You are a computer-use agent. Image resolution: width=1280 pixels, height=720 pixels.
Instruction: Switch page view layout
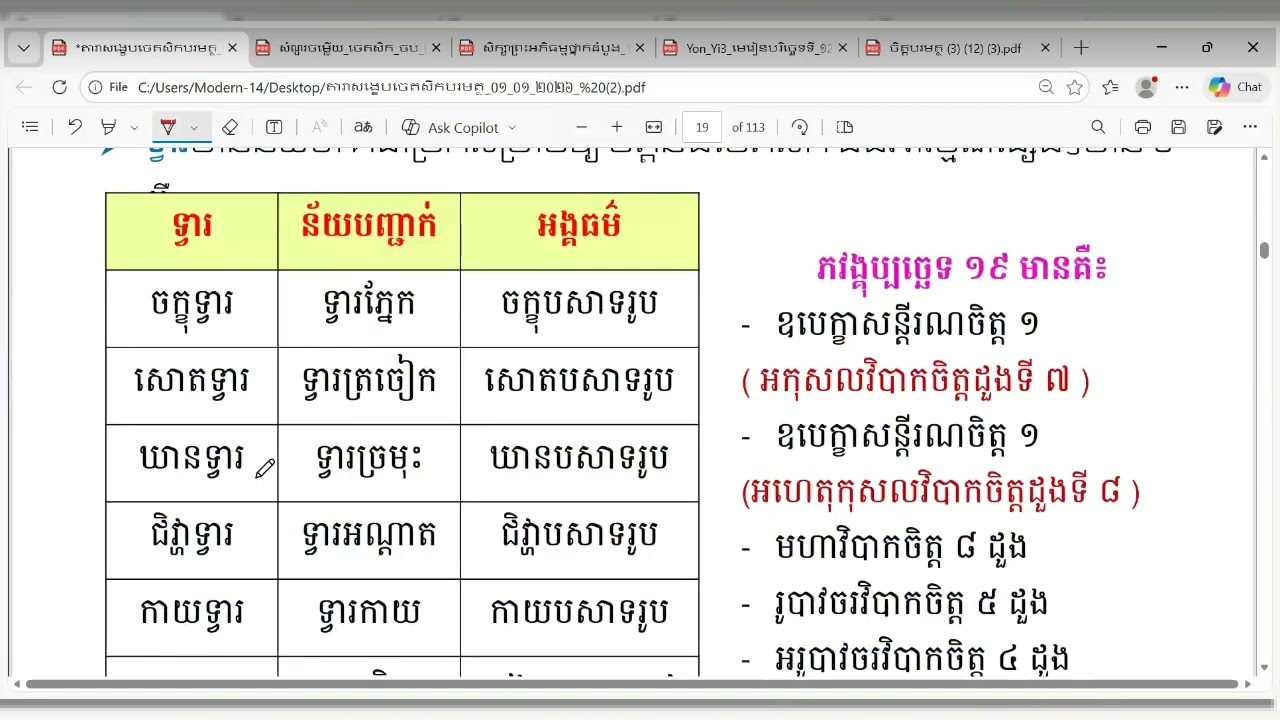(844, 127)
